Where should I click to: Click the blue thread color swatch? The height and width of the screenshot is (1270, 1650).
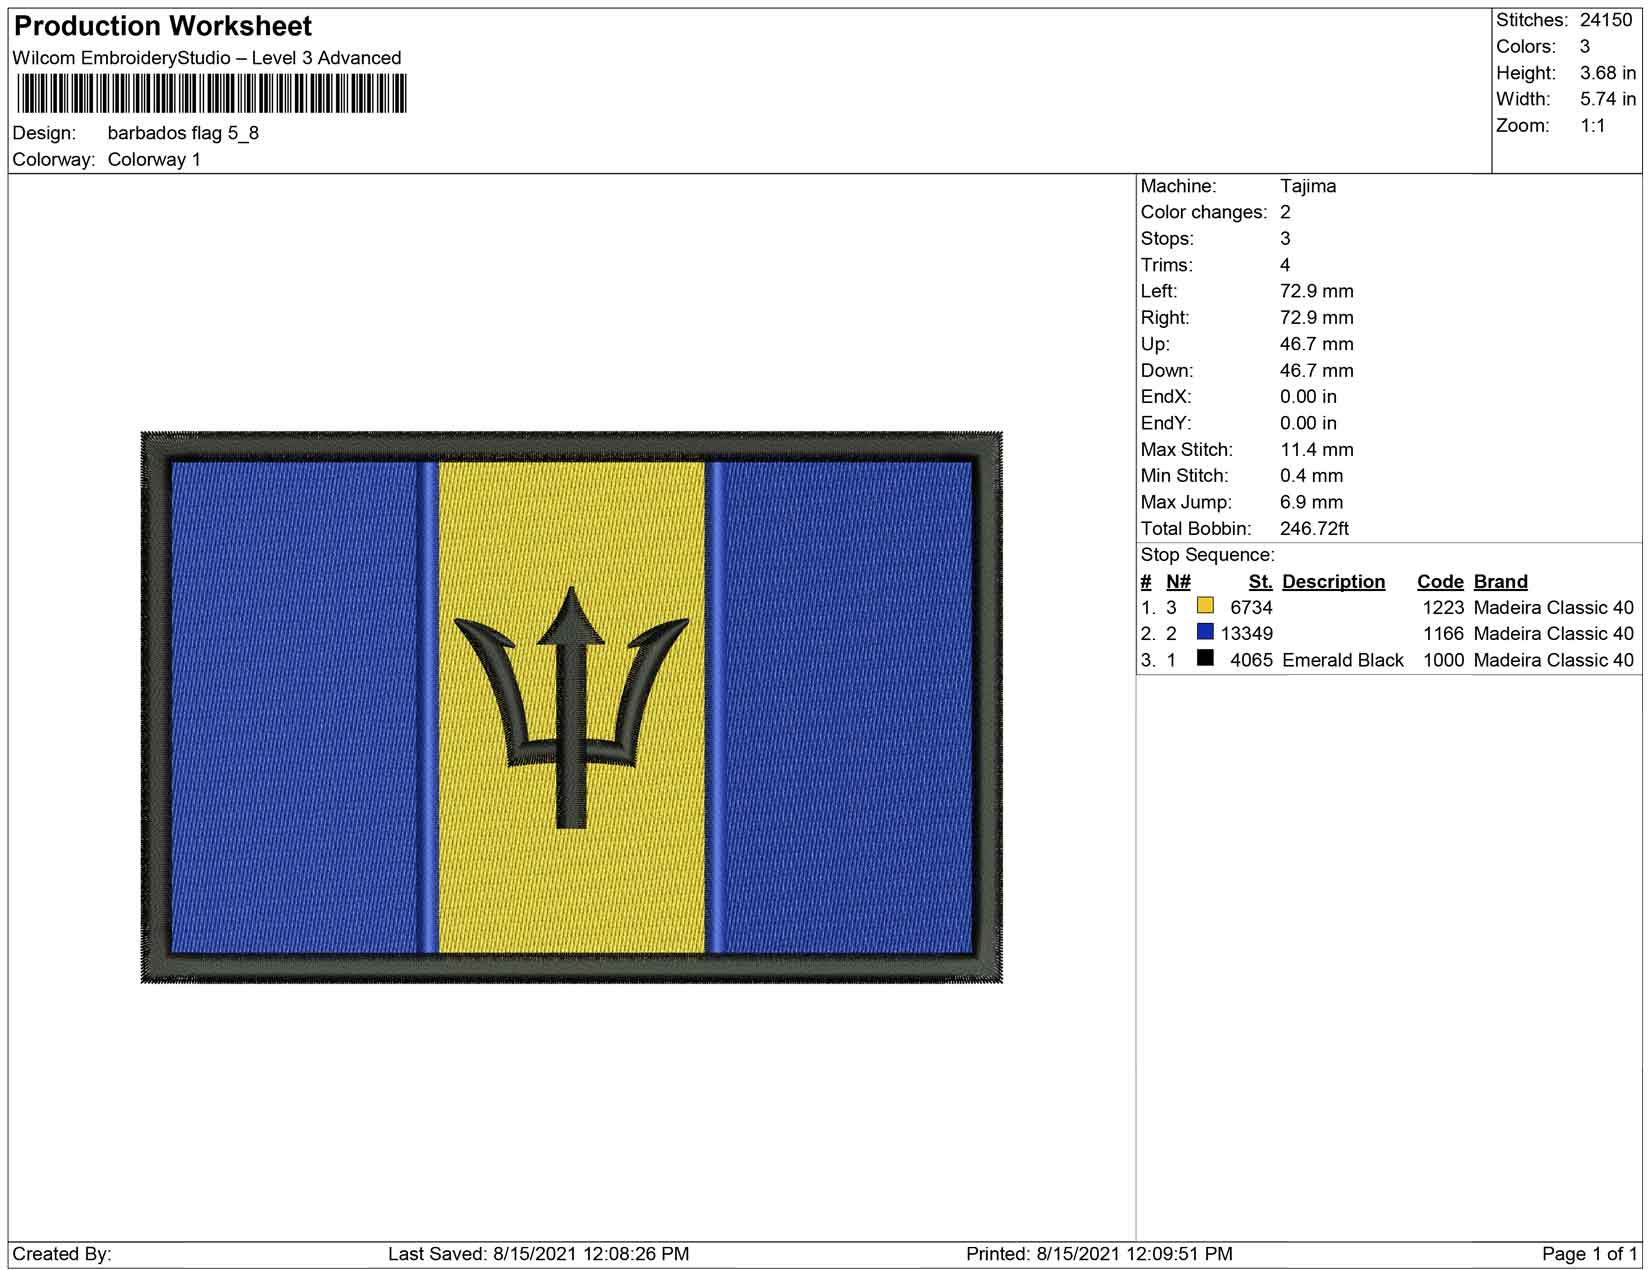(1205, 632)
